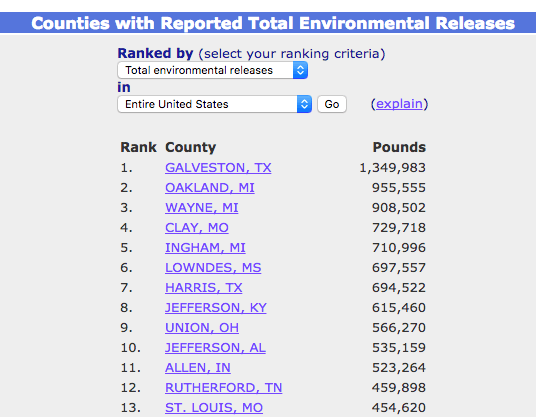Open ST. LOUIS, MO county link
The width and height of the screenshot is (536, 417).
[x=214, y=408]
